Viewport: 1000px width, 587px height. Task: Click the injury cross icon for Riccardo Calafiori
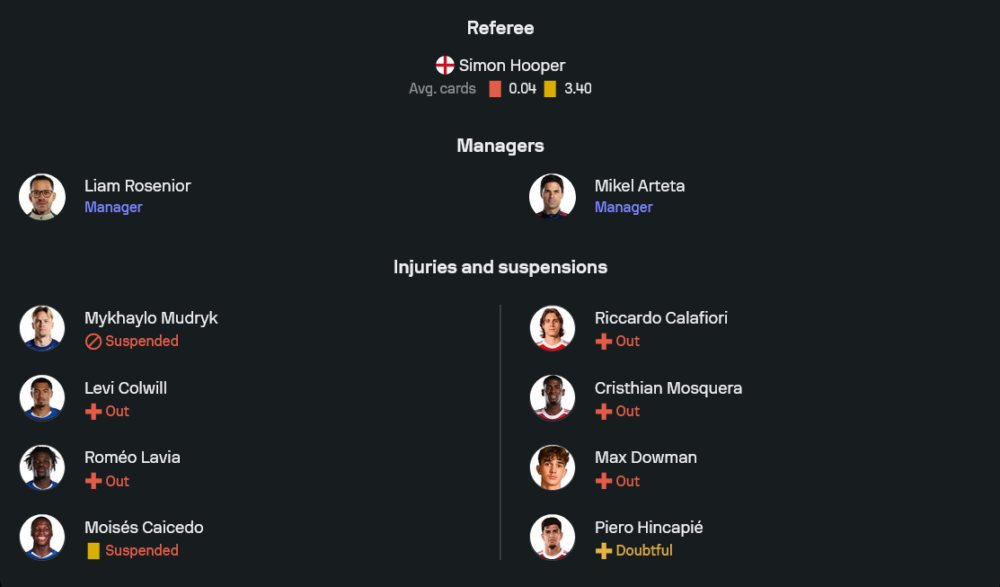[x=603, y=341]
